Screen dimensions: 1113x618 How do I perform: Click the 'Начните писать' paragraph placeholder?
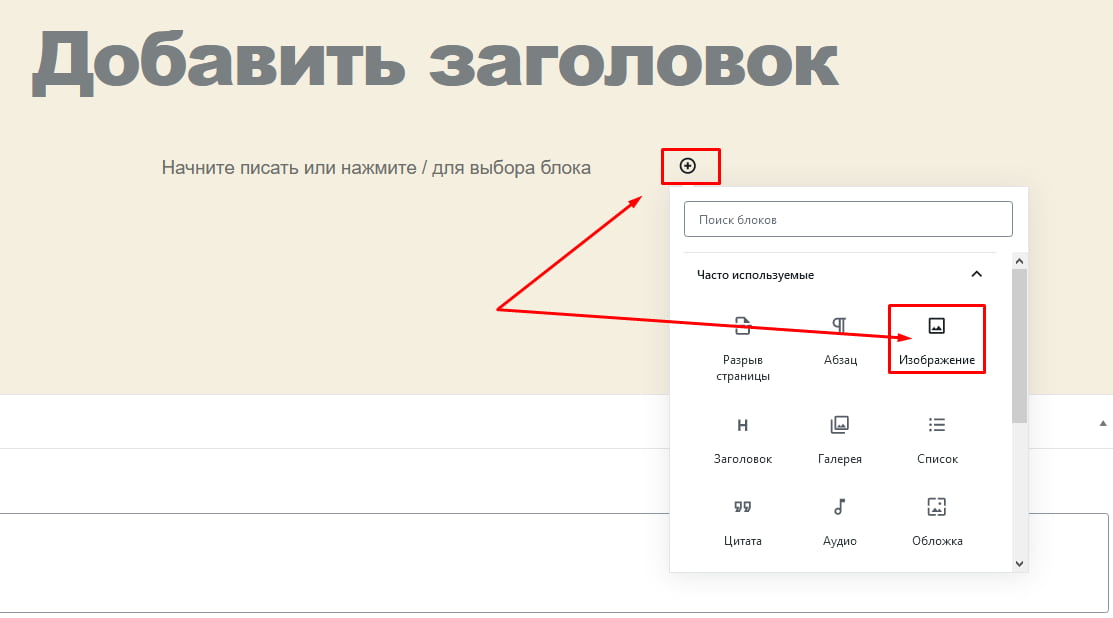click(x=376, y=167)
